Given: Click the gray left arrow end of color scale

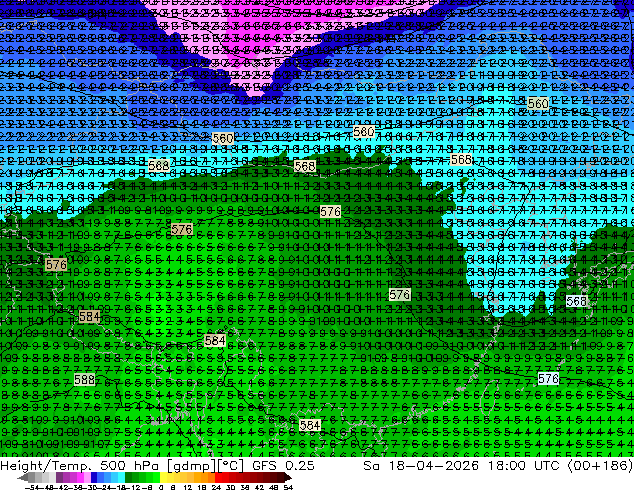Looking at the screenshot, I should (x=23, y=477).
